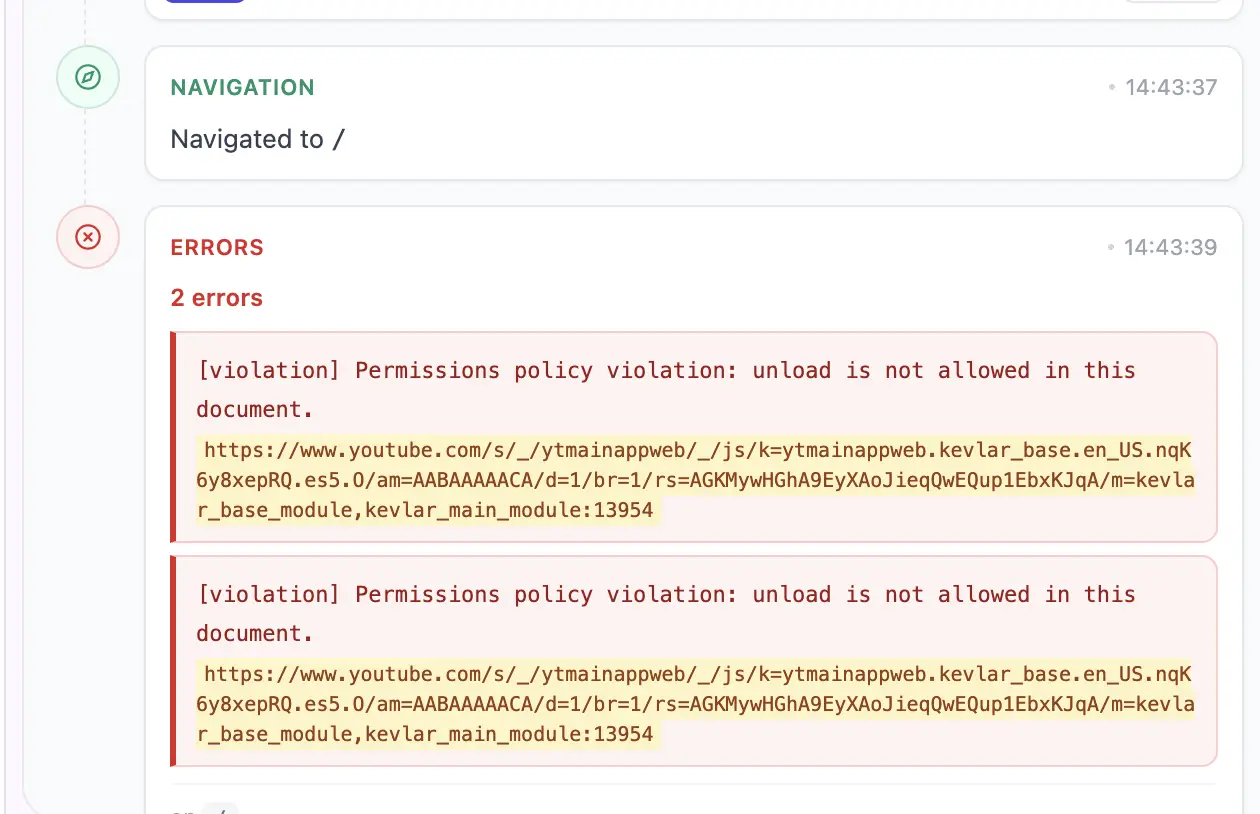
Task: Select the ERRORS heading label
Action: pos(217,248)
